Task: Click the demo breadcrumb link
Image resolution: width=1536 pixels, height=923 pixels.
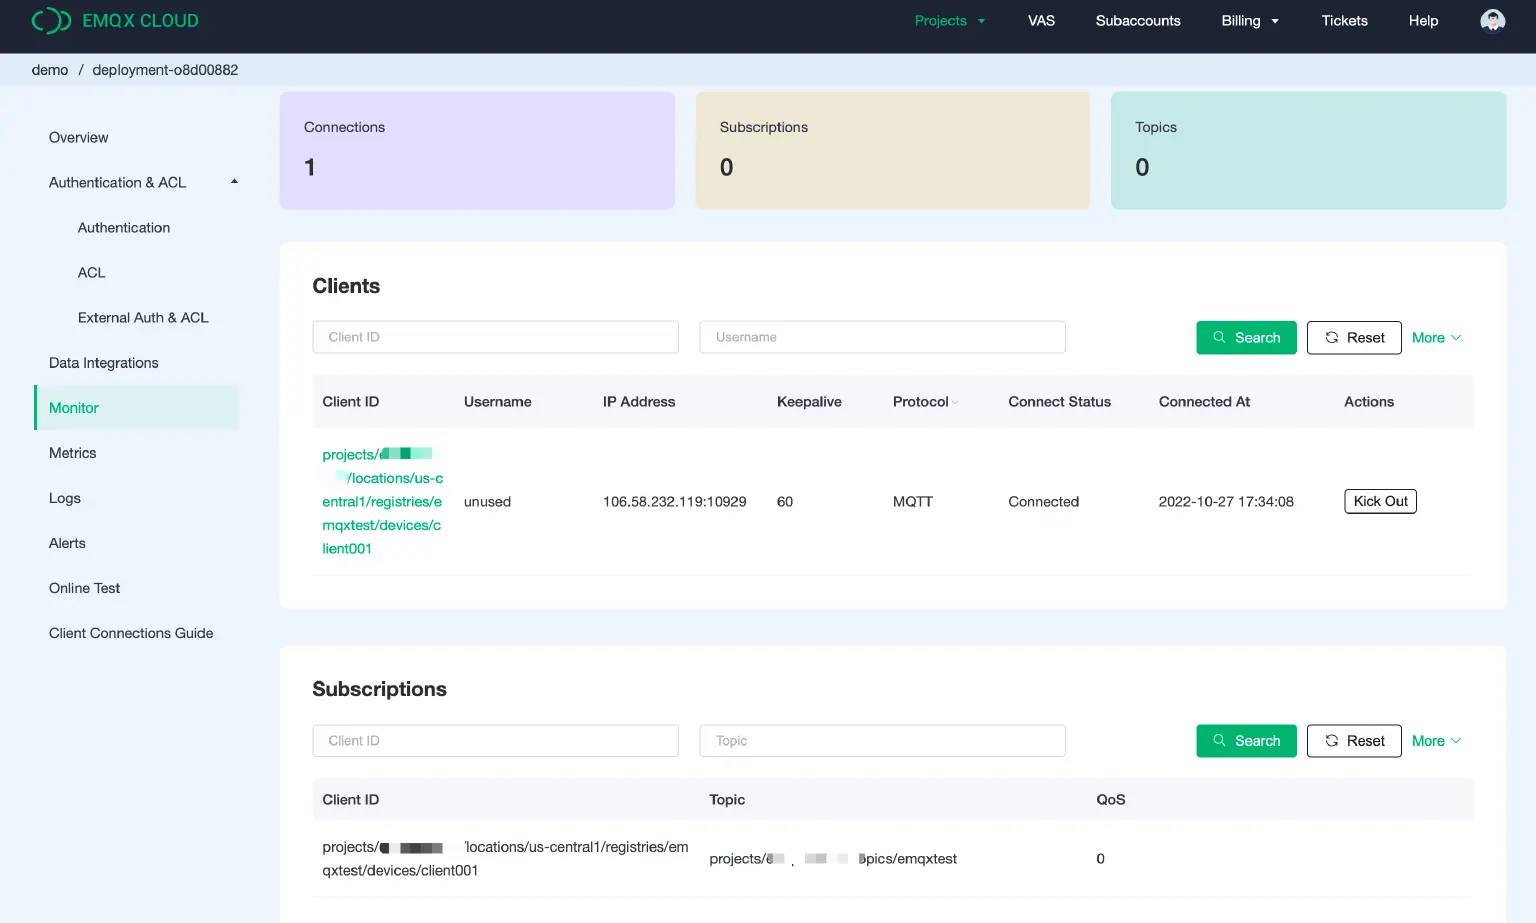Action: click(50, 69)
